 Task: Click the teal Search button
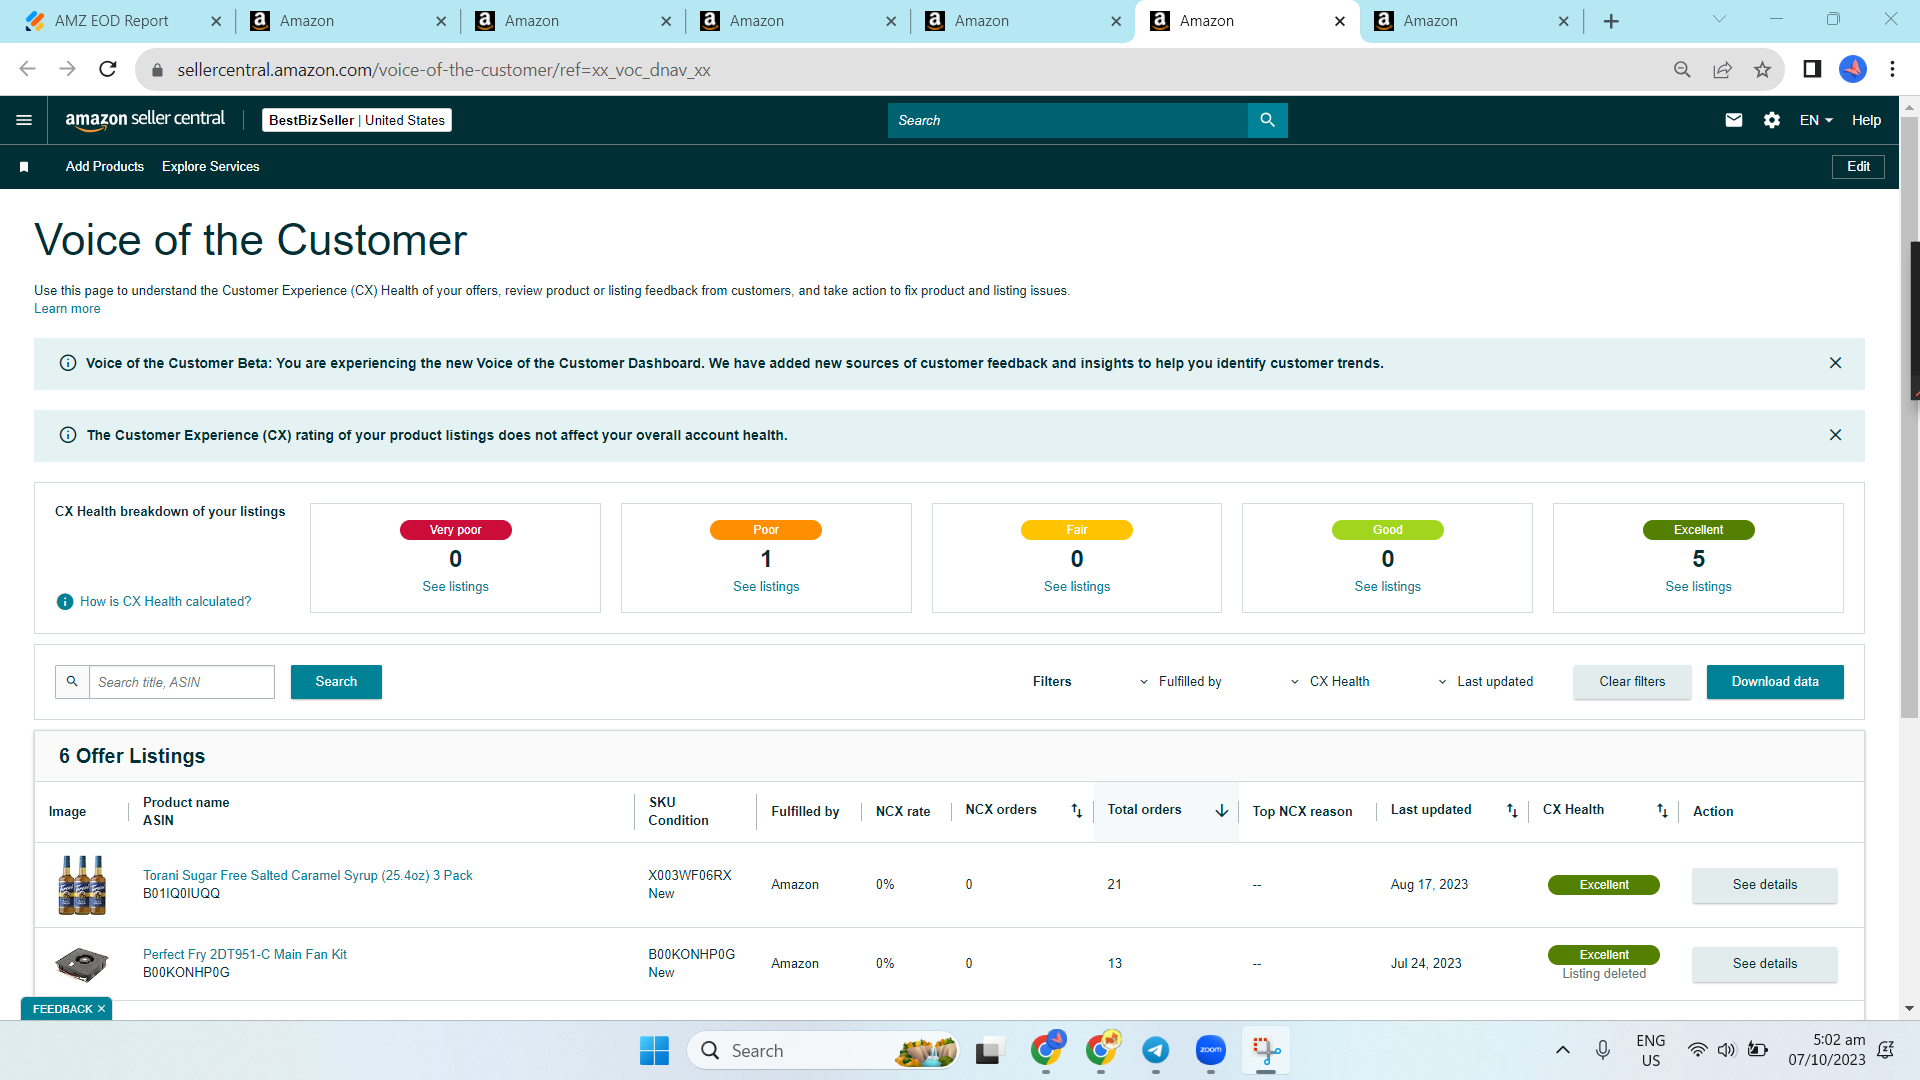(x=336, y=682)
